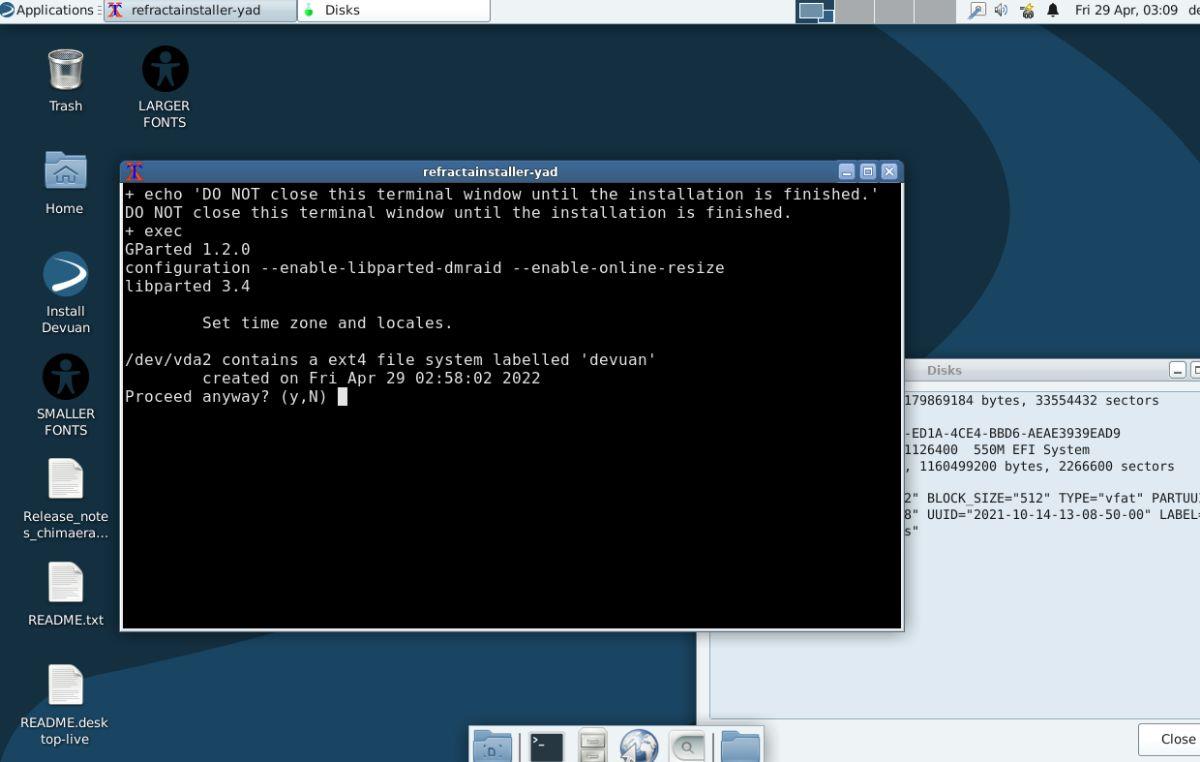The height and width of the screenshot is (762, 1200).
Task: Click the power manager tray icon
Action: pyautogui.click(x=1027, y=11)
